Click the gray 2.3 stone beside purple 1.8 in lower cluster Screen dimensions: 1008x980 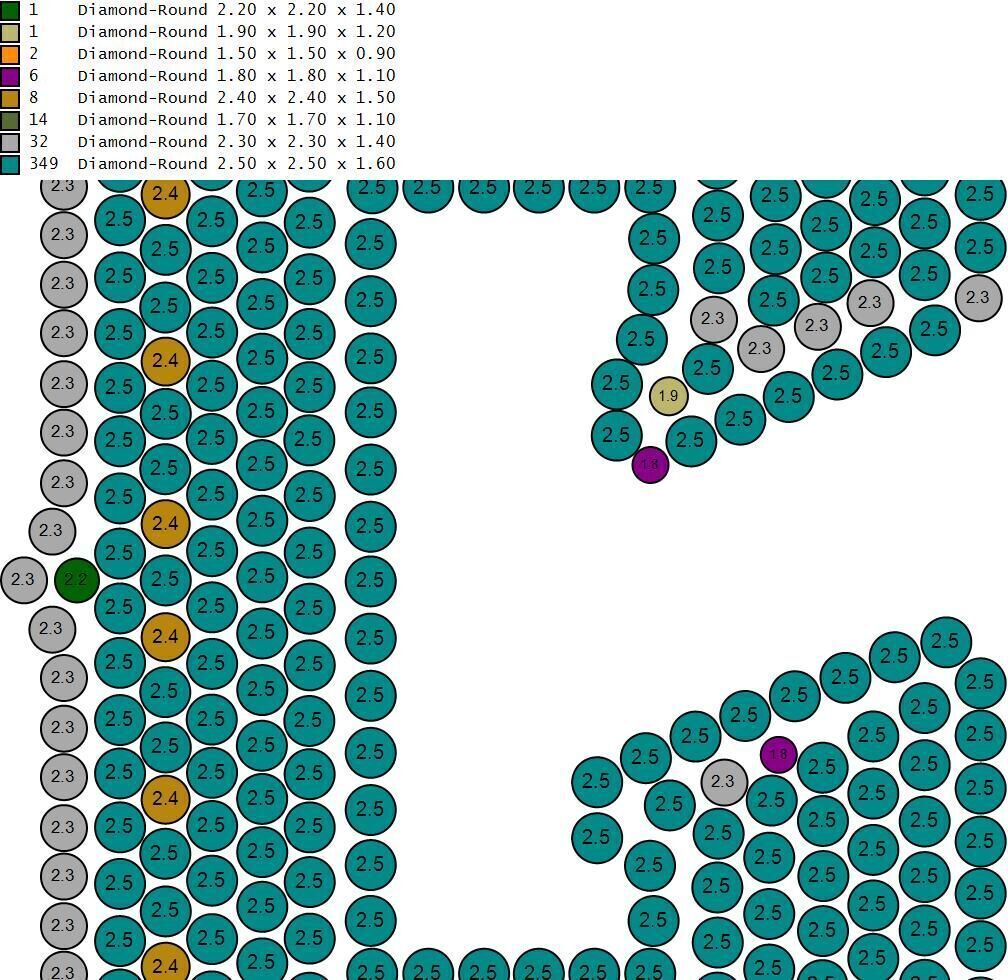point(724,782)
